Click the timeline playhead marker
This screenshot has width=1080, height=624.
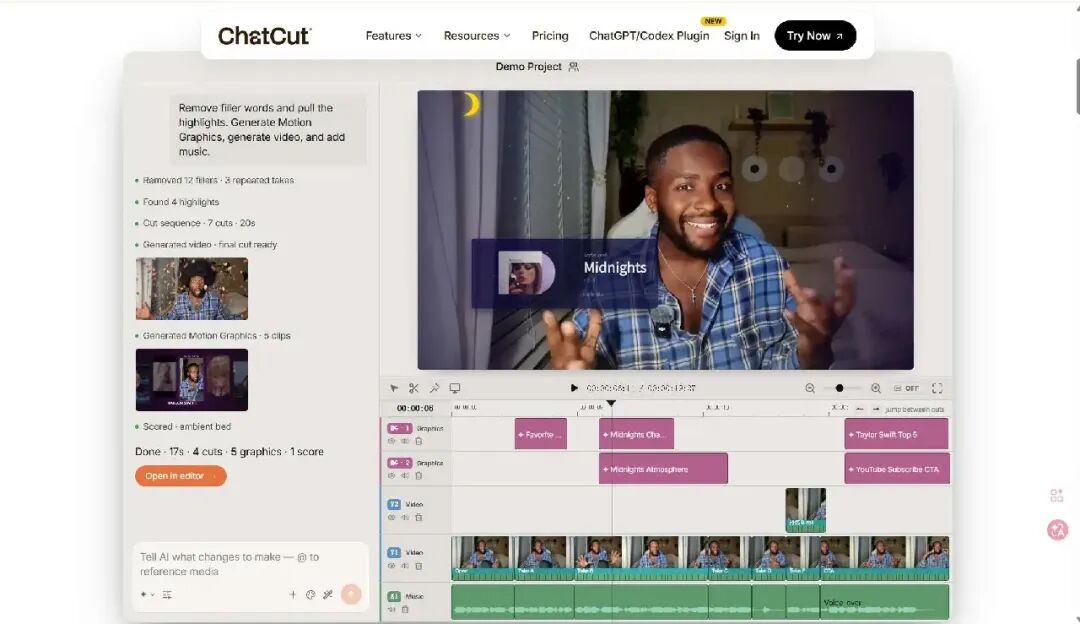(611, 404)
